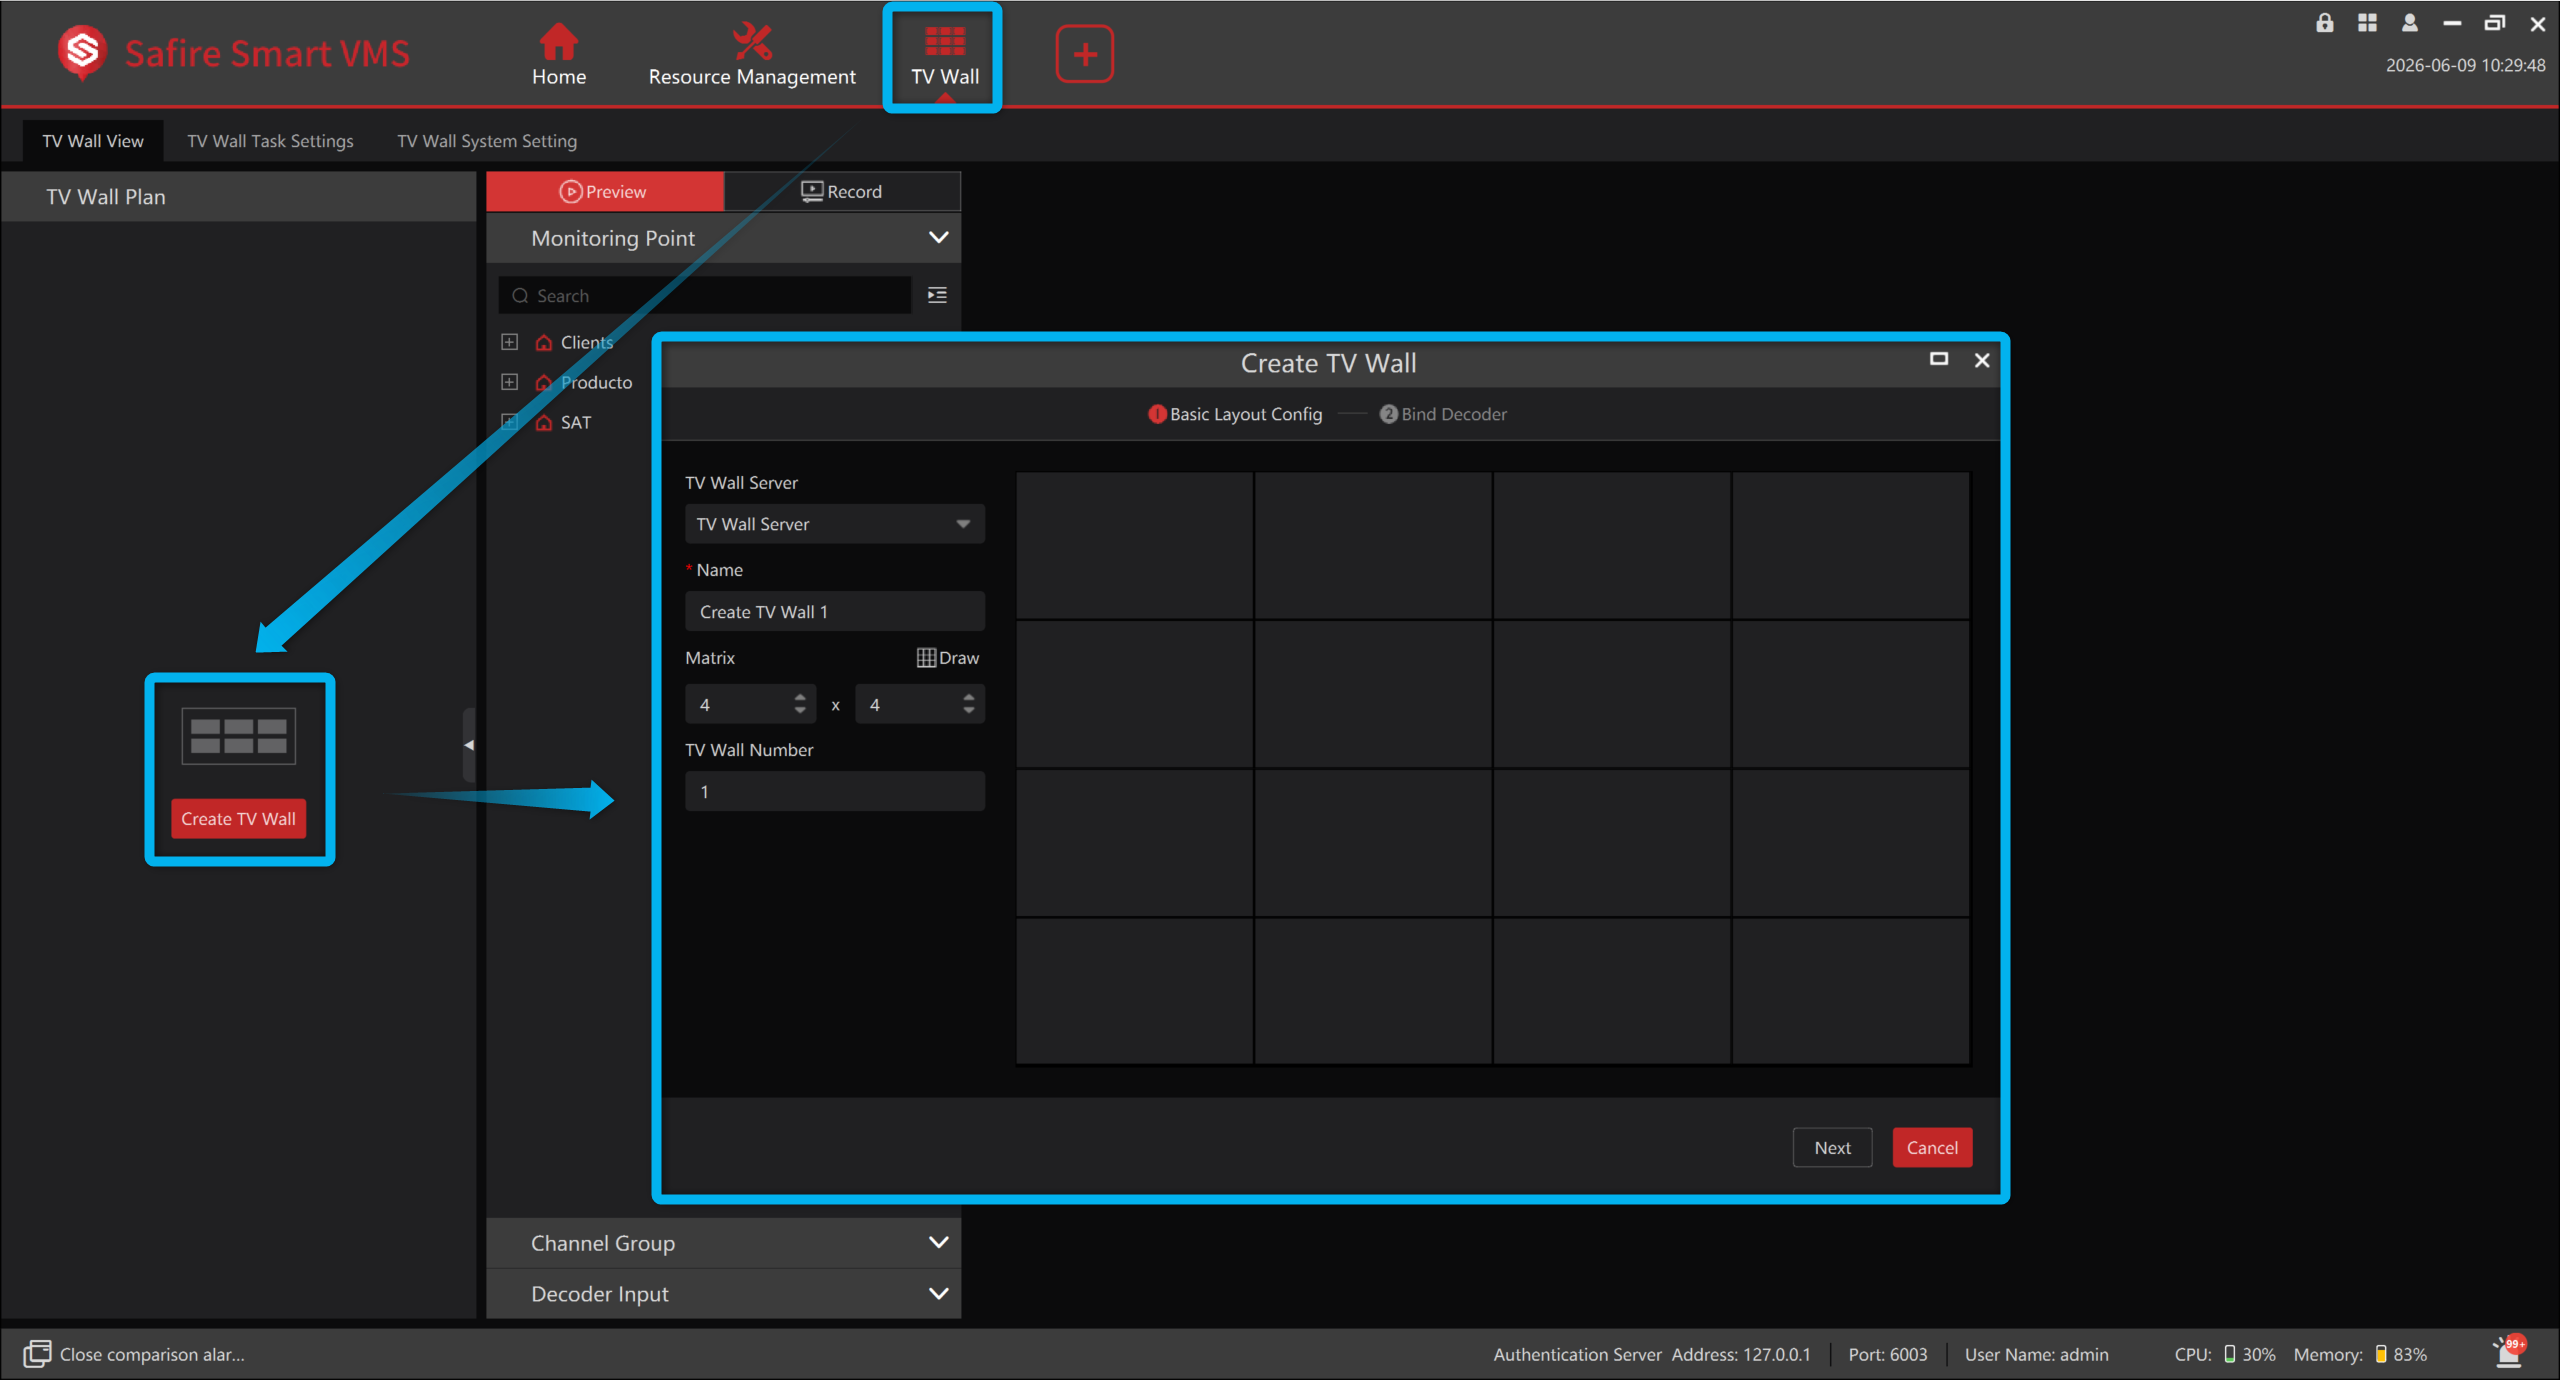2560x1380 pixels.
Task: Open the alarm notification icon with 99+ badge
Action: [2509, 1352]
